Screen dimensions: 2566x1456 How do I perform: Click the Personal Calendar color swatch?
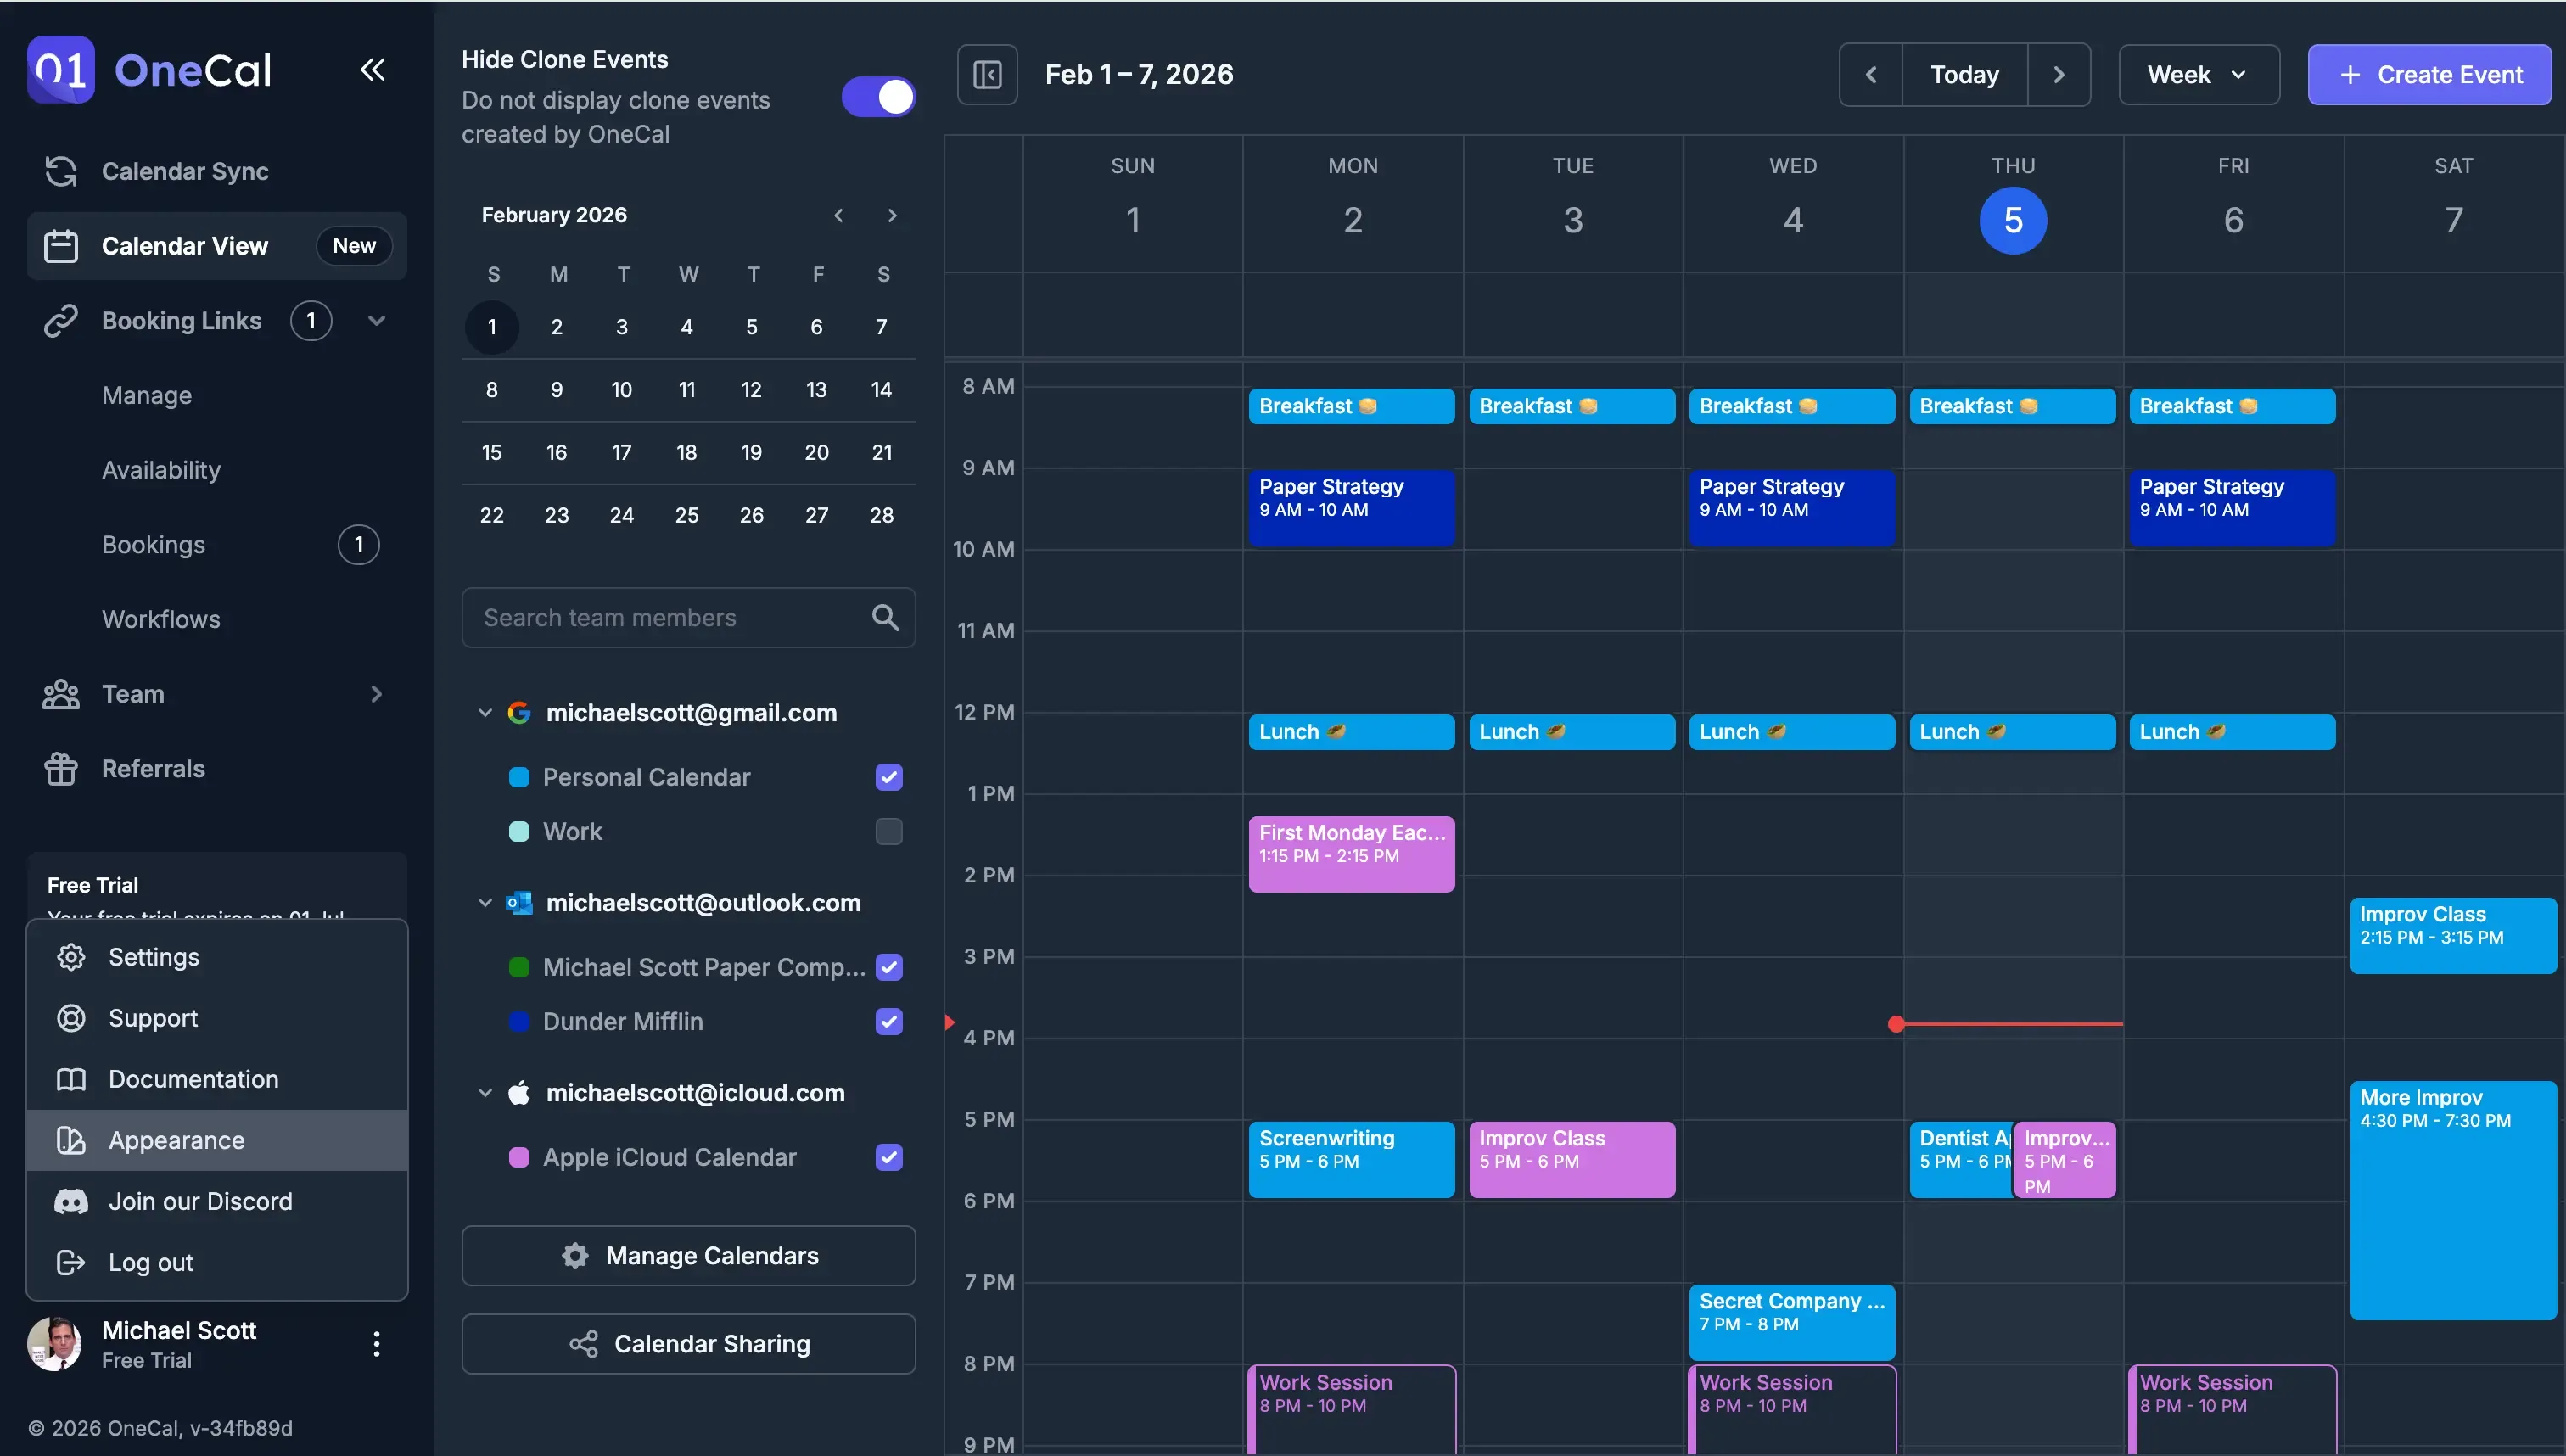(519, 776)
